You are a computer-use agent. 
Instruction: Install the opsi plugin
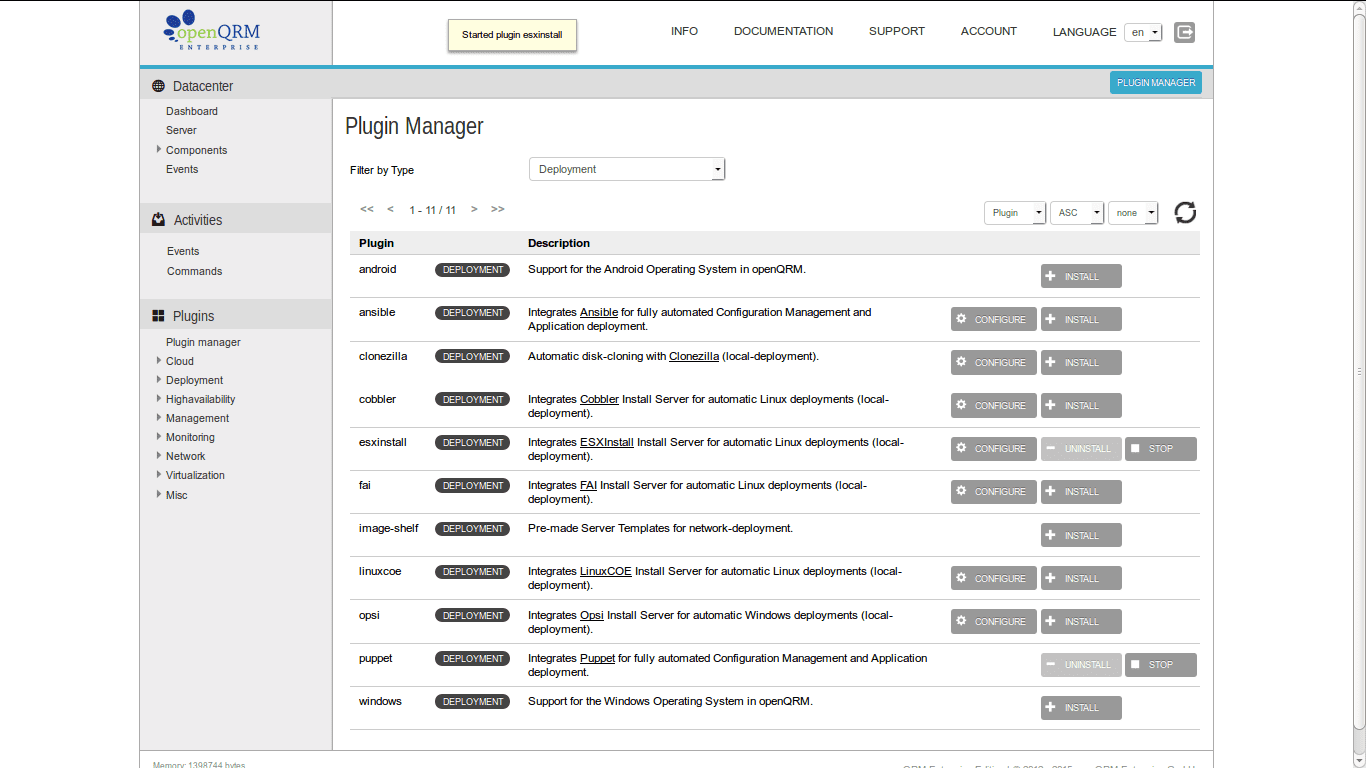point(1081,621)
